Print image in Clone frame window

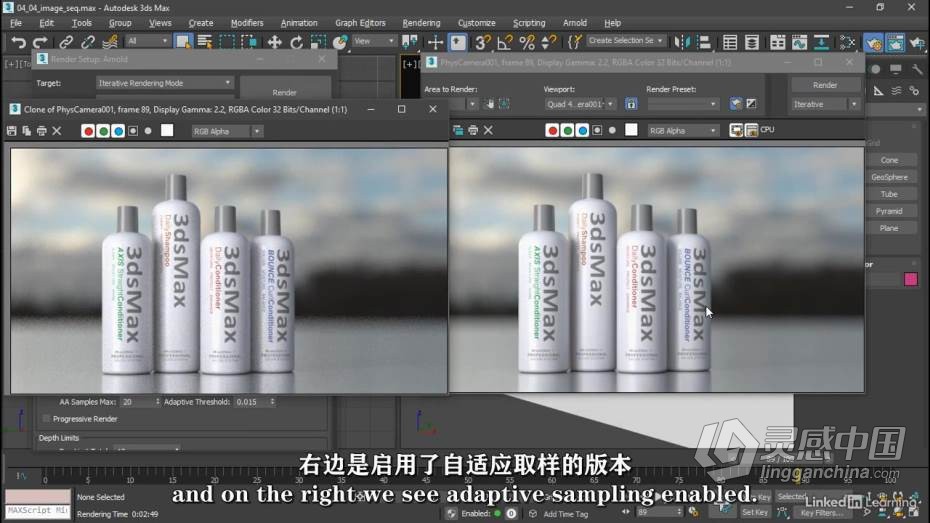[x=42, y=130]
